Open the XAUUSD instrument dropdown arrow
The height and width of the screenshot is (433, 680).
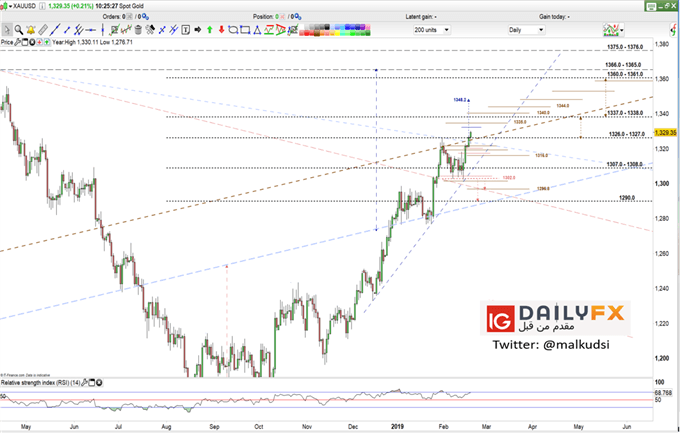click(10, 6)
